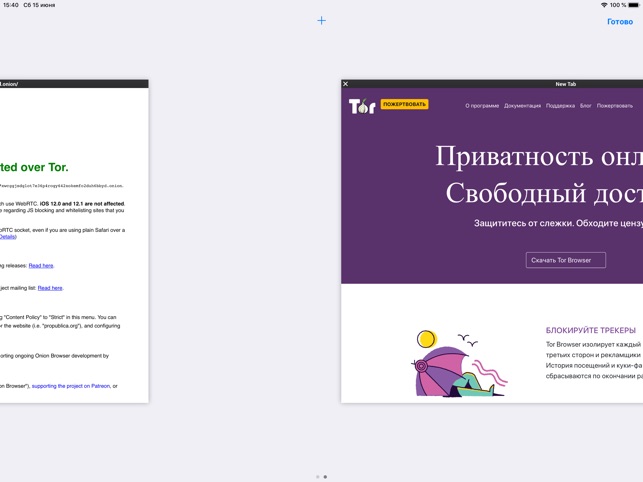Select the New Tab title bar
Viewport: 643px width, 482px height.
click(x=492, y=84)
